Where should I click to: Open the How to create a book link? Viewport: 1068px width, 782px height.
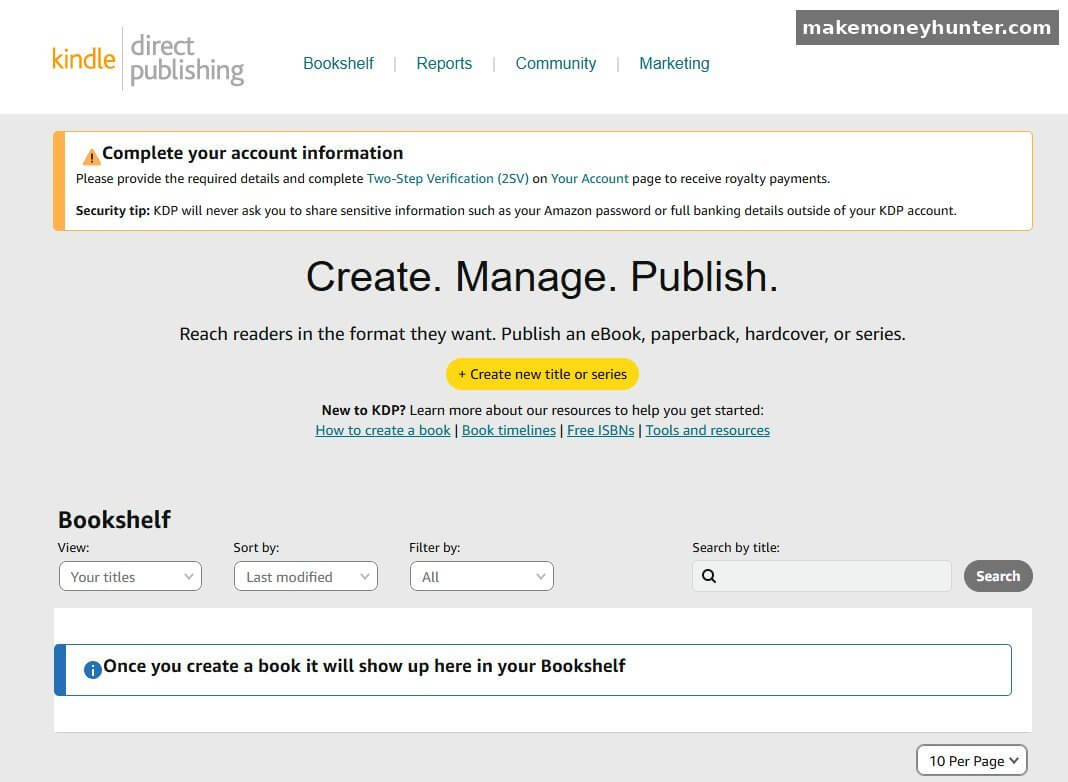pyautogui.click(x=383, y=431)
